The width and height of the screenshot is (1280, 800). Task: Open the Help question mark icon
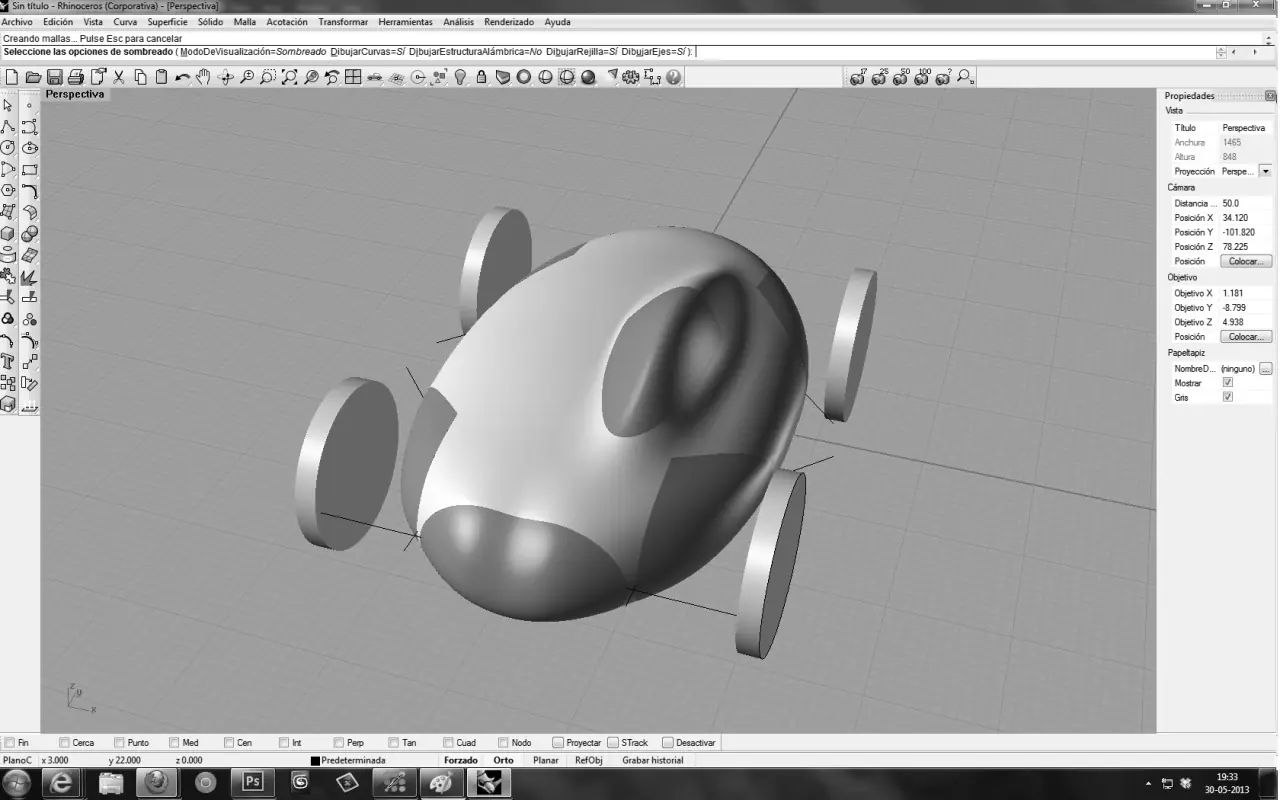point(674,77)
